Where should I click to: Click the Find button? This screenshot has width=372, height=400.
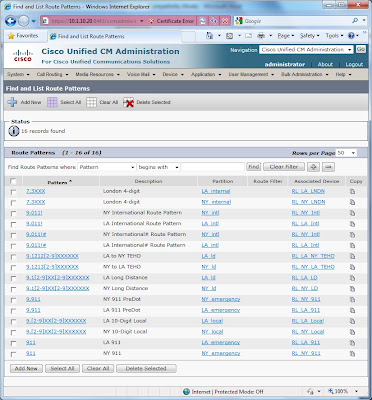click(253, 167)
